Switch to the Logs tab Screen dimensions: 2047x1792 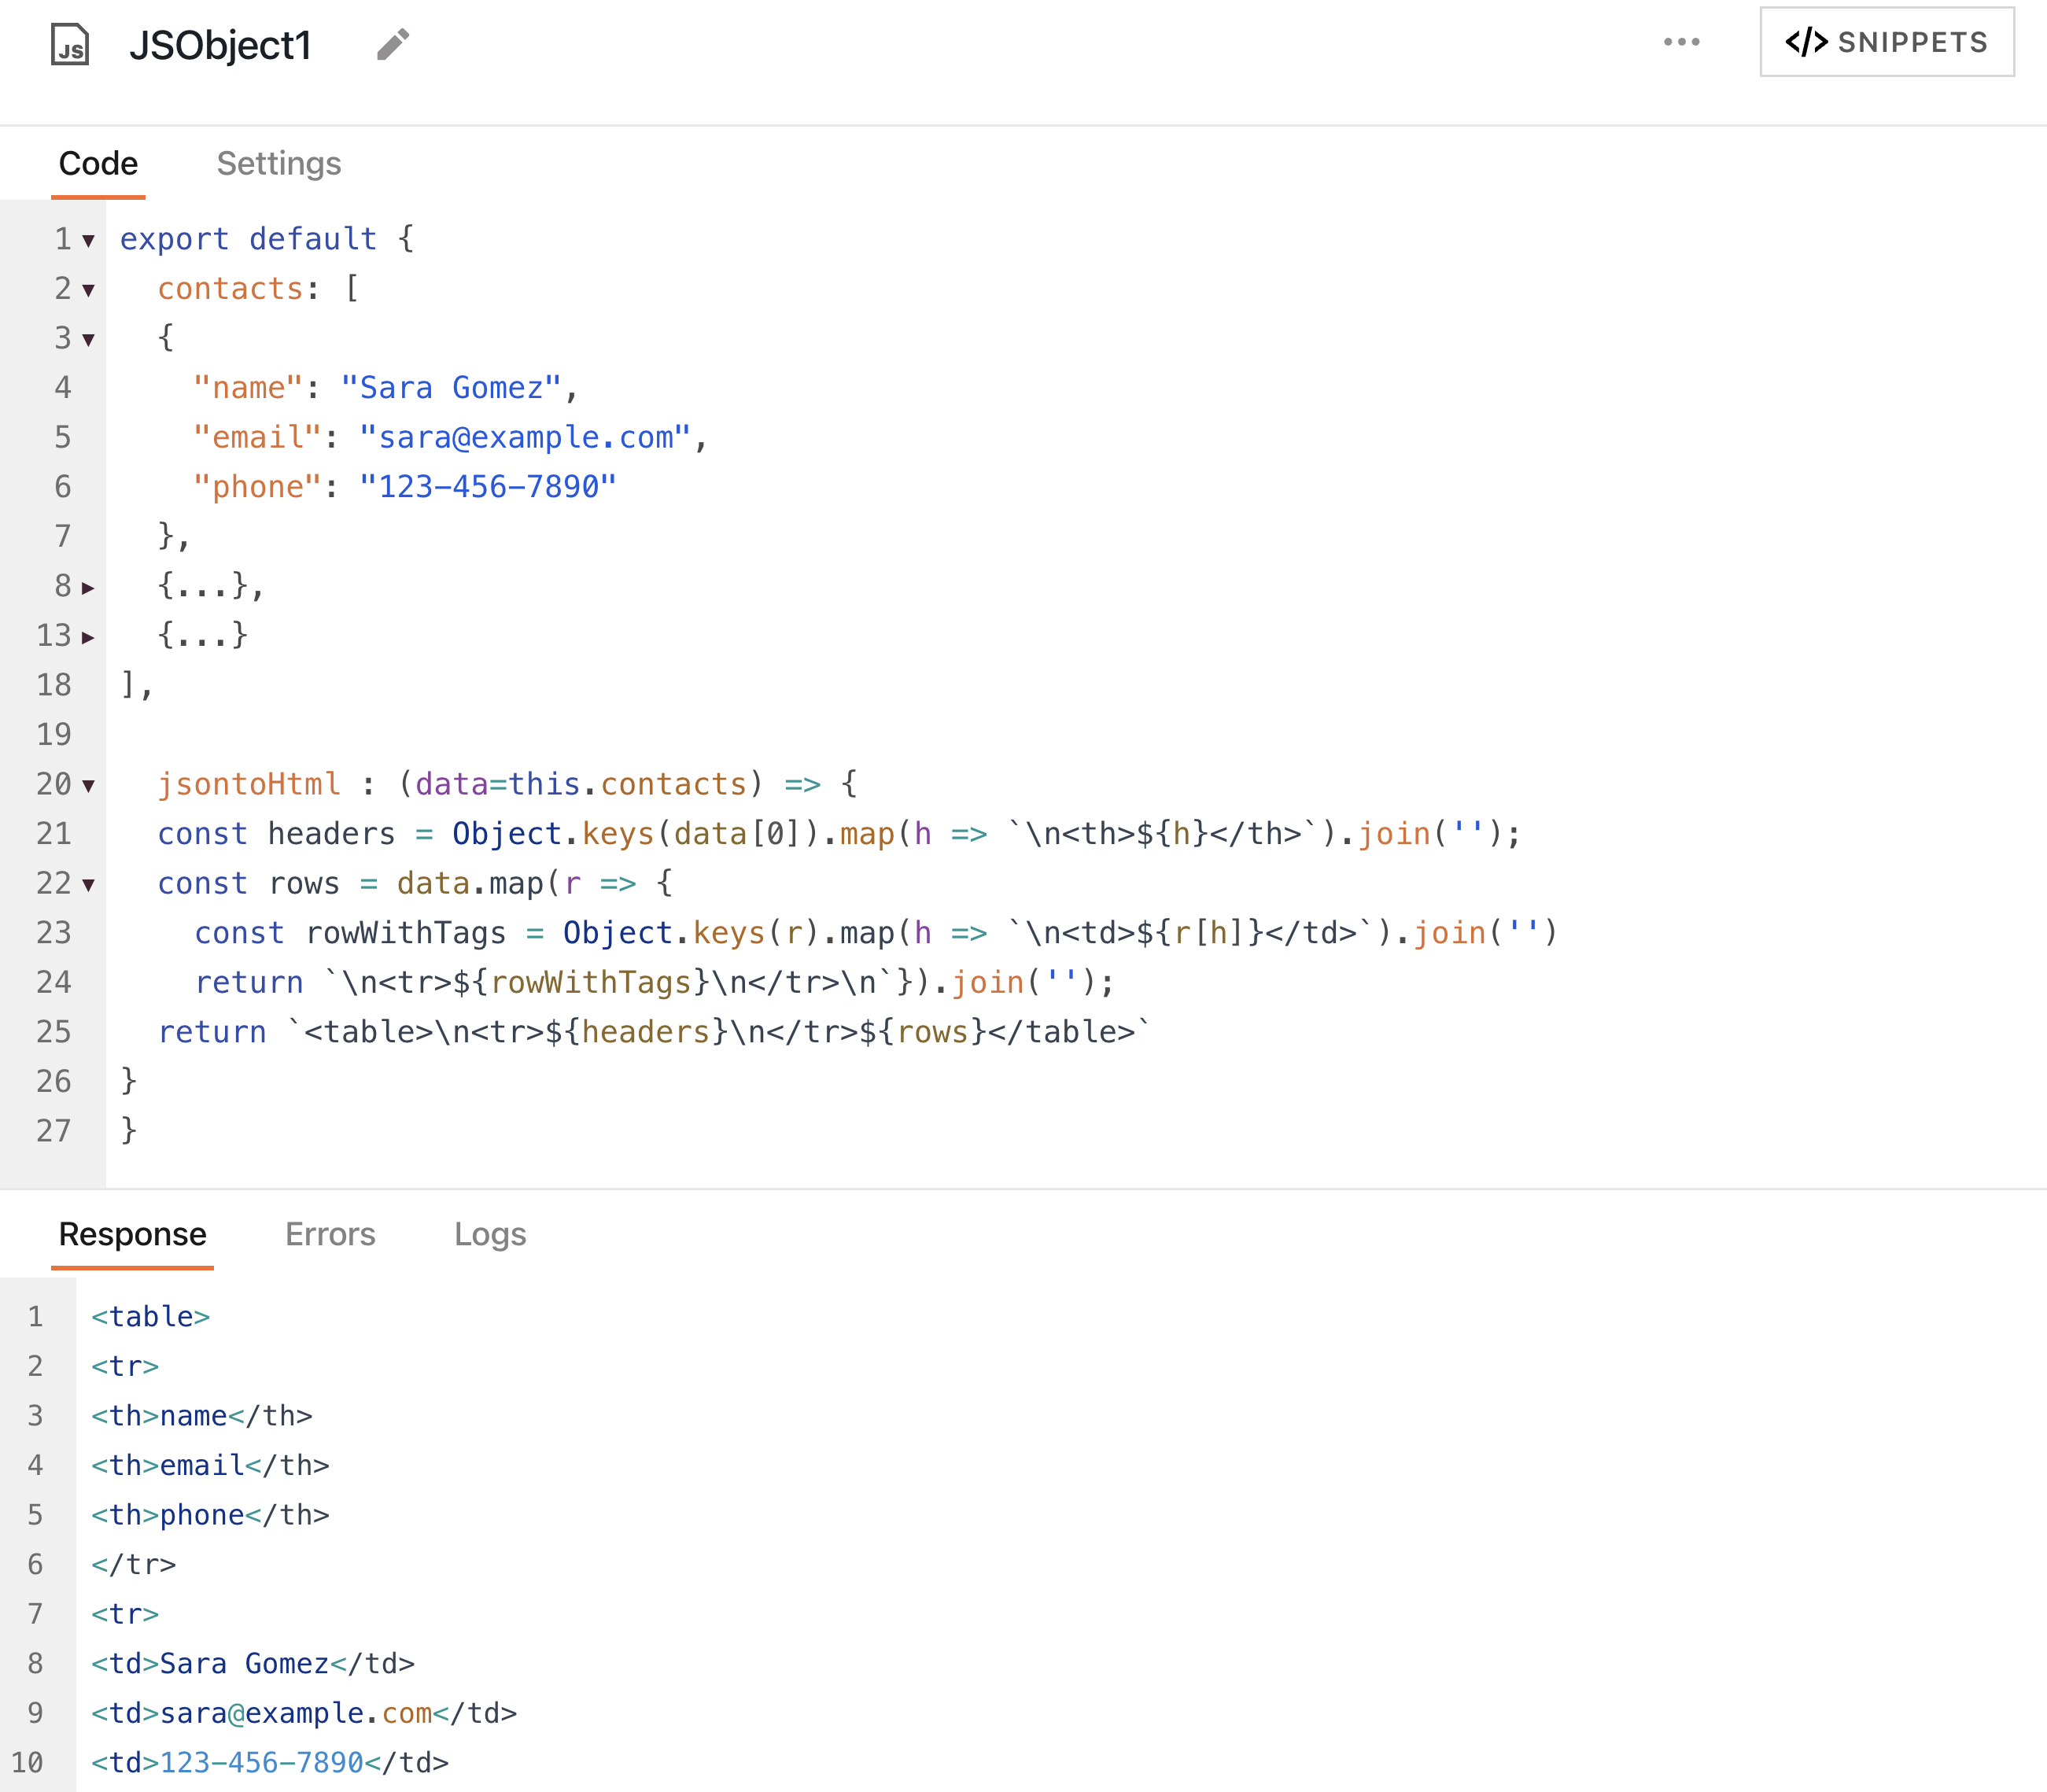[x=489, y=1235]
